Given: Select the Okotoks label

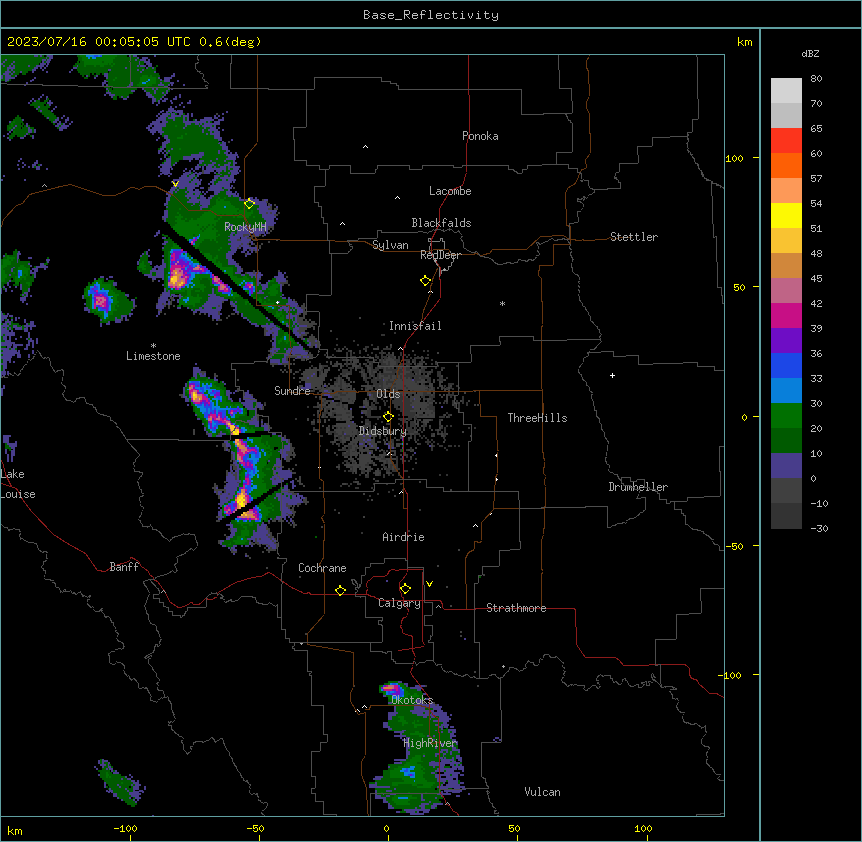Looking at the screenshot, I should tap(412, 700).
